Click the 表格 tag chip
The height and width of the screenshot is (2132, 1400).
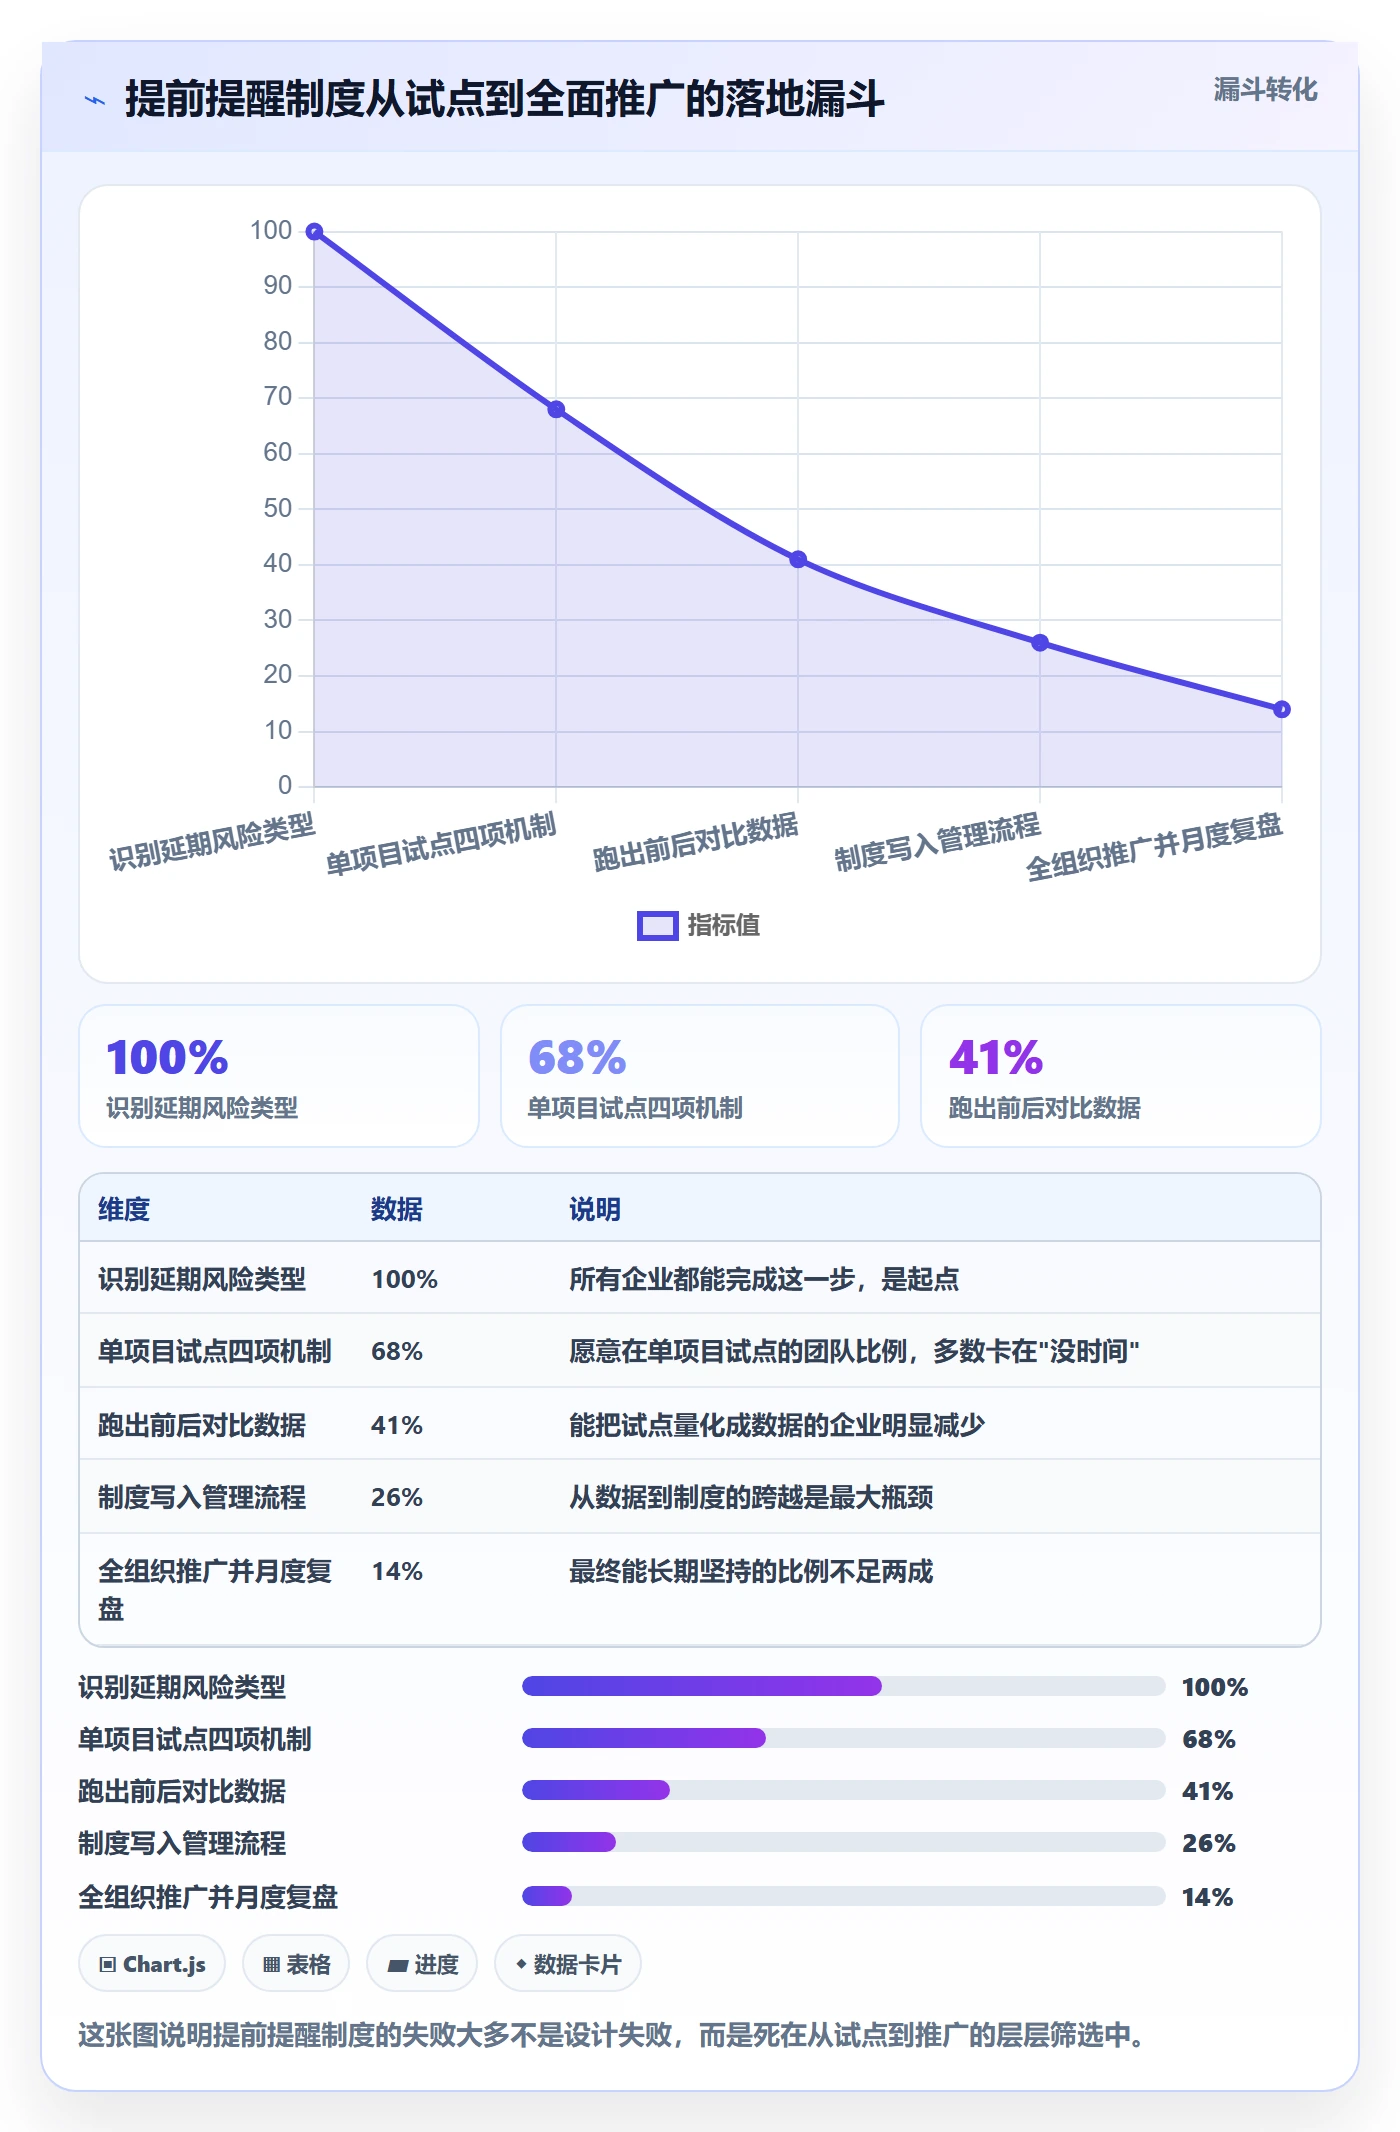click(296, 1964)
